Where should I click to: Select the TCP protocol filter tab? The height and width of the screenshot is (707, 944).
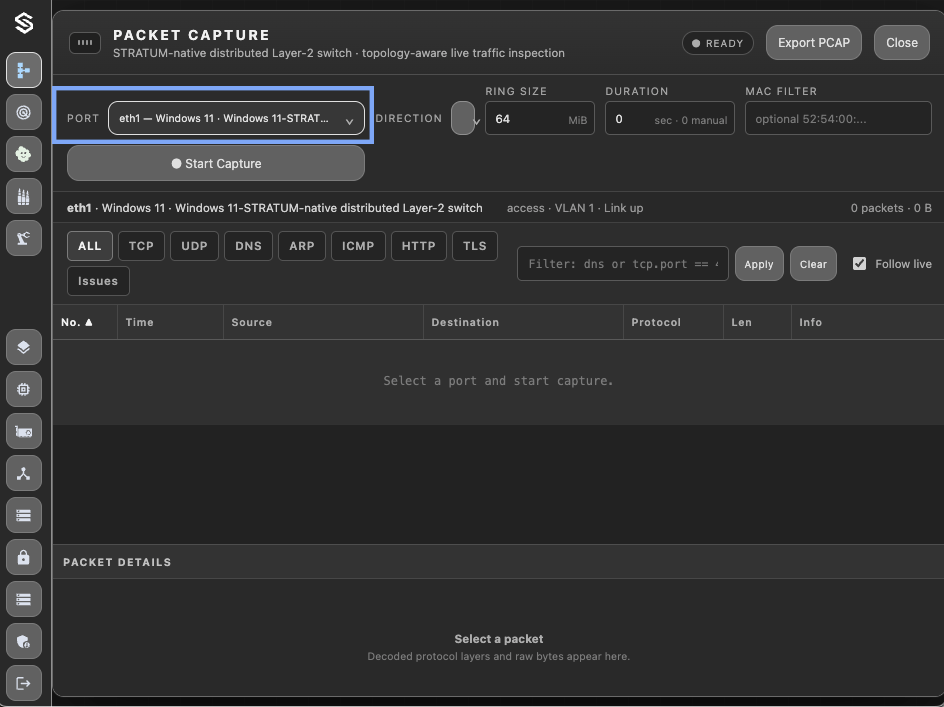[x=141, y=246]
